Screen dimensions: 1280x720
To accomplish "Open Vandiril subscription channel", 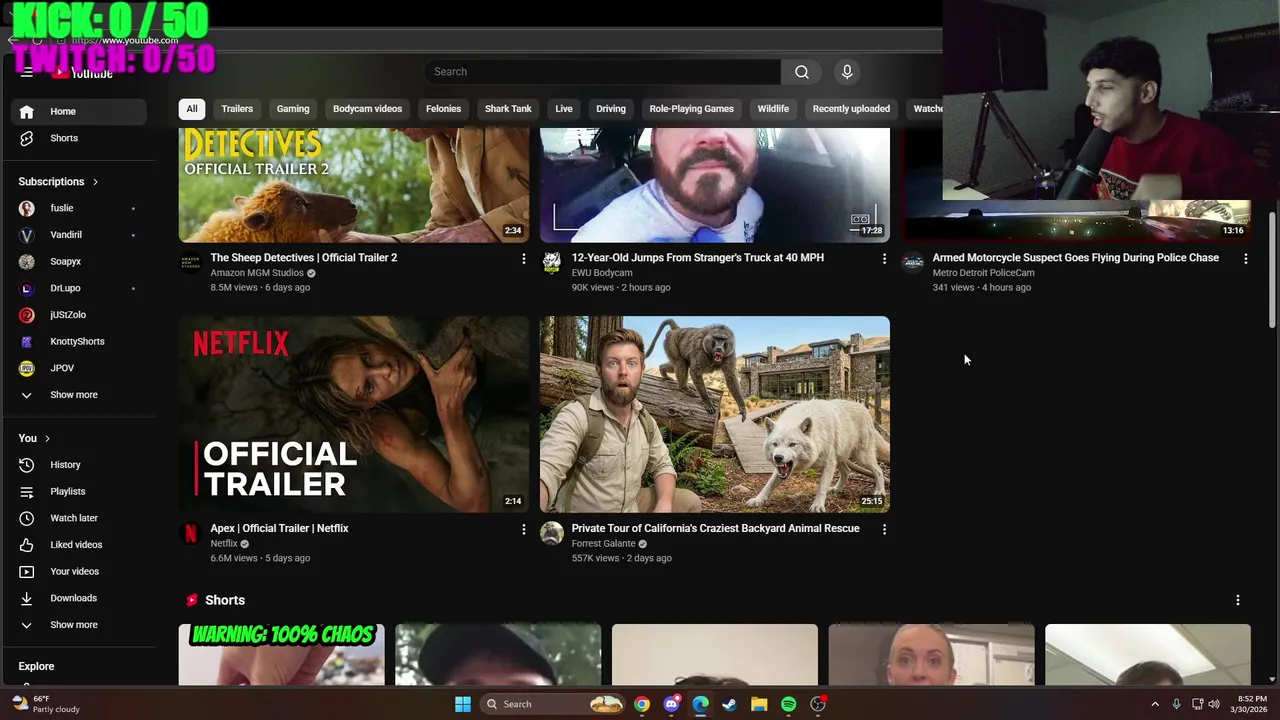I will coord(80,235).
